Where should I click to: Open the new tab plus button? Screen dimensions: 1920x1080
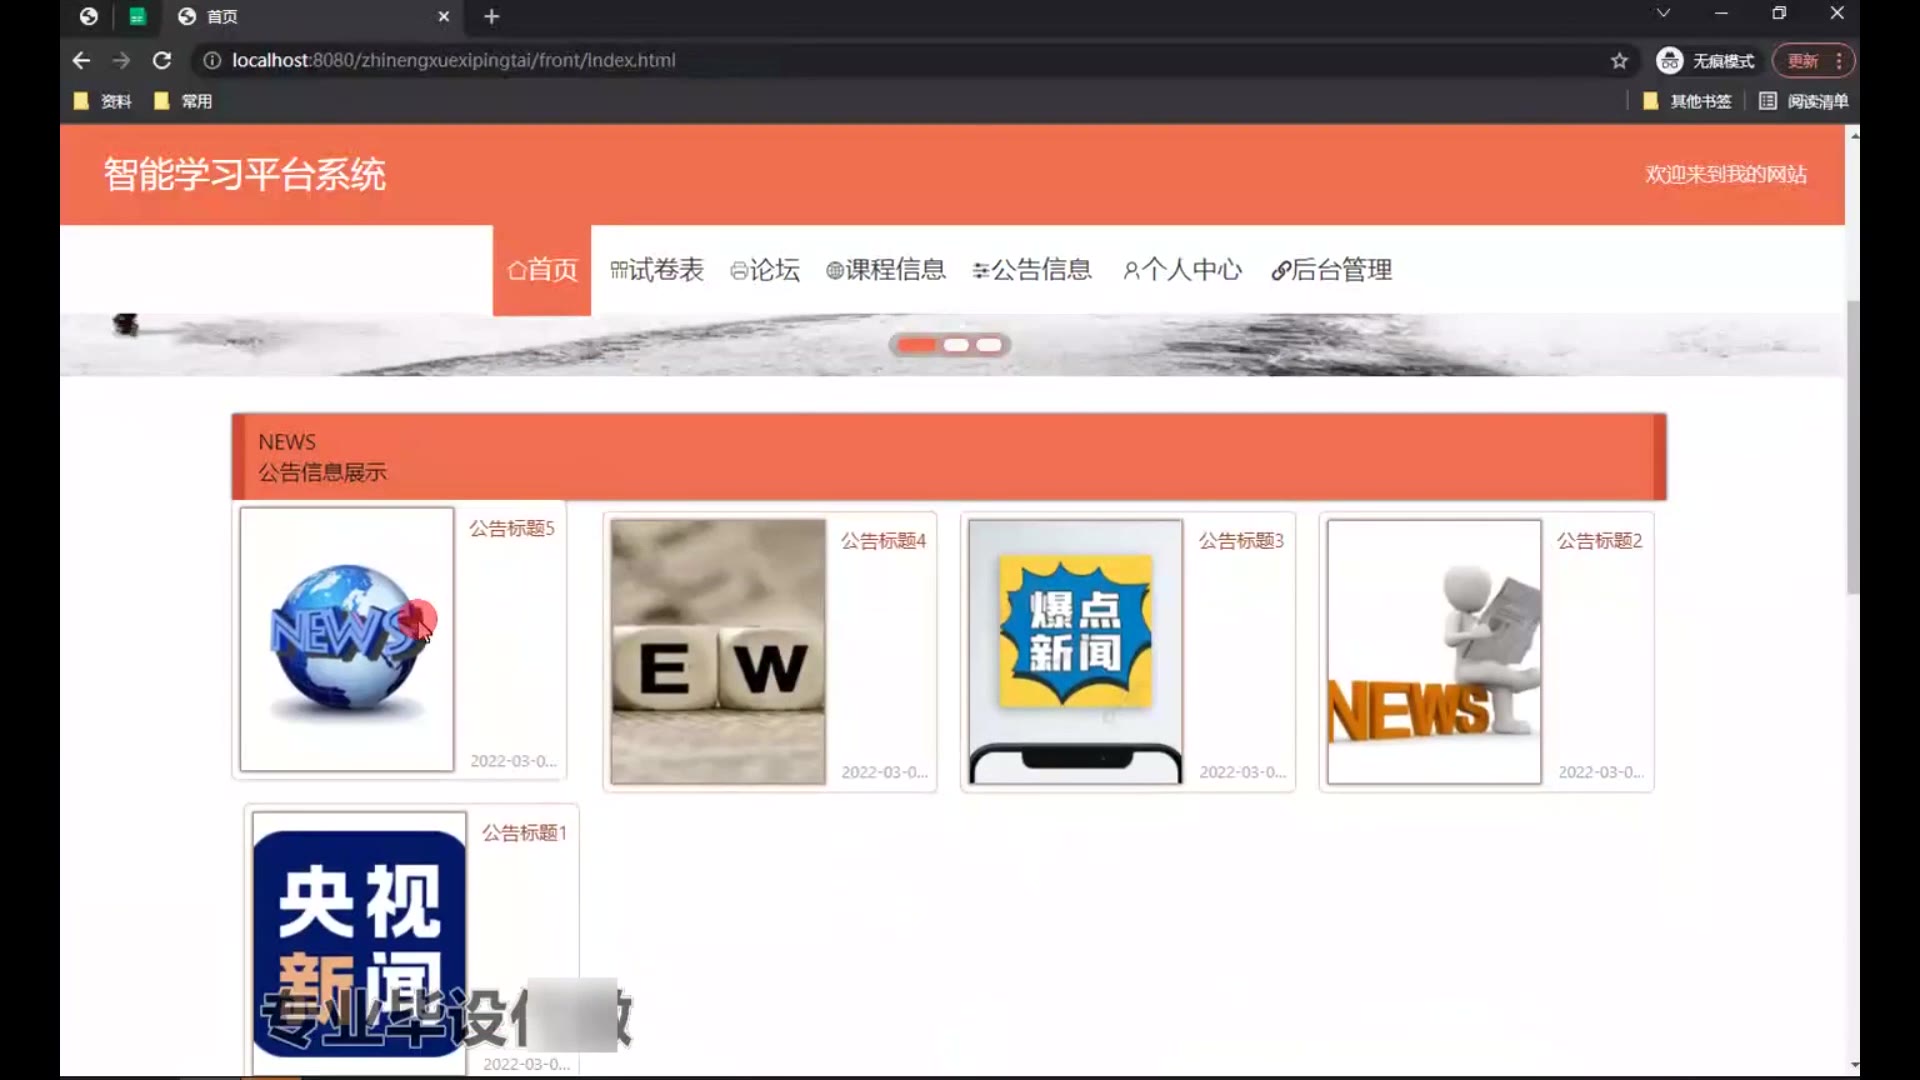click(491, 16)
